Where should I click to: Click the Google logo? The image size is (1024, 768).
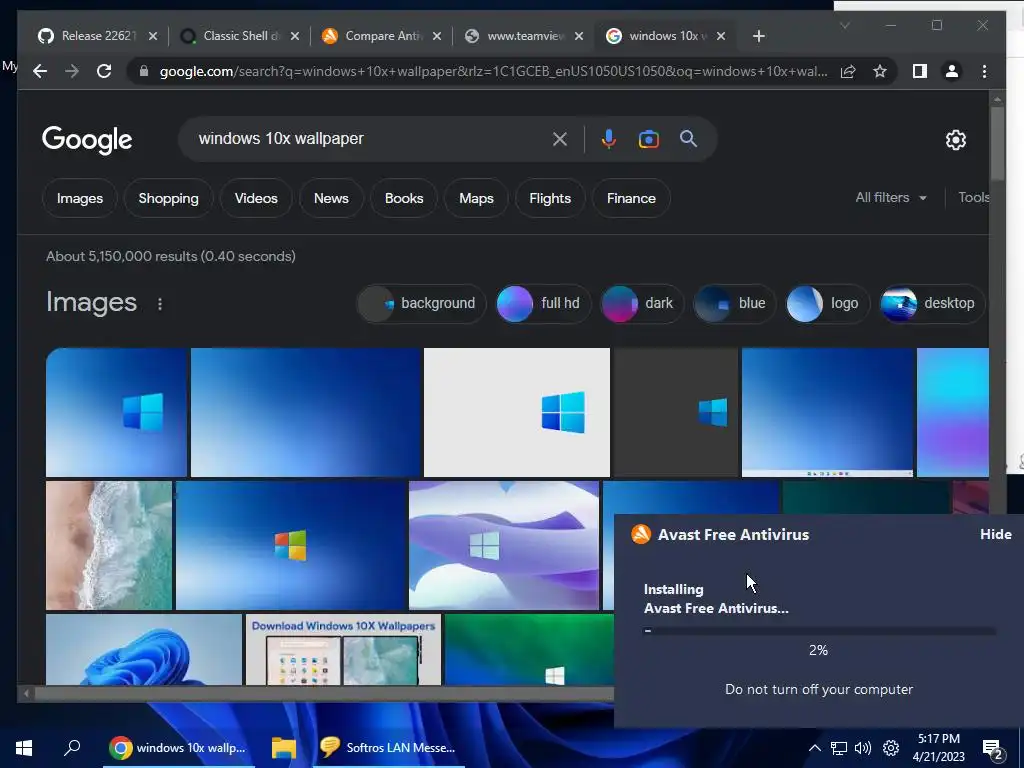87,140
